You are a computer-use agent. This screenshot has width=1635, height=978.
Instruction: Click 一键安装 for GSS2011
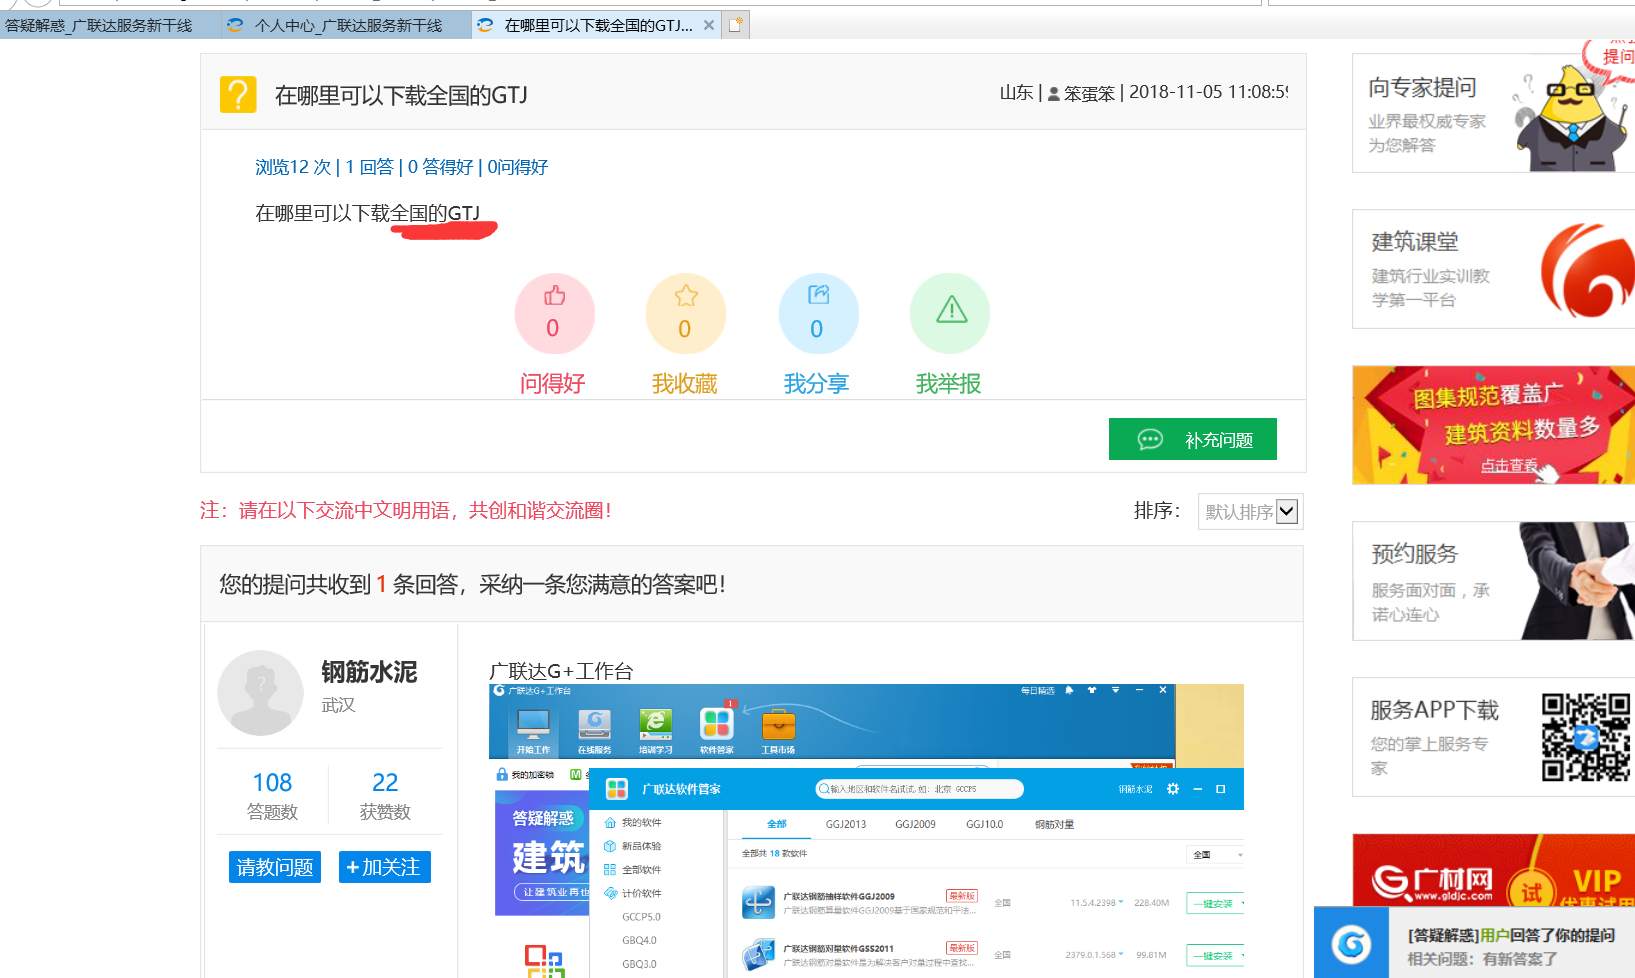pos(1216,956)
